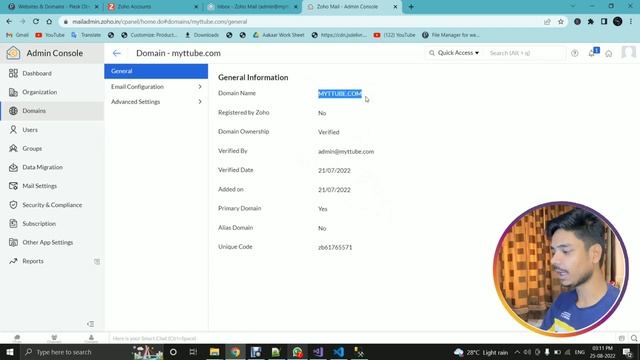Open Task View on the taskbar
This screenshot has width=640, height=360.
(193, 352)
